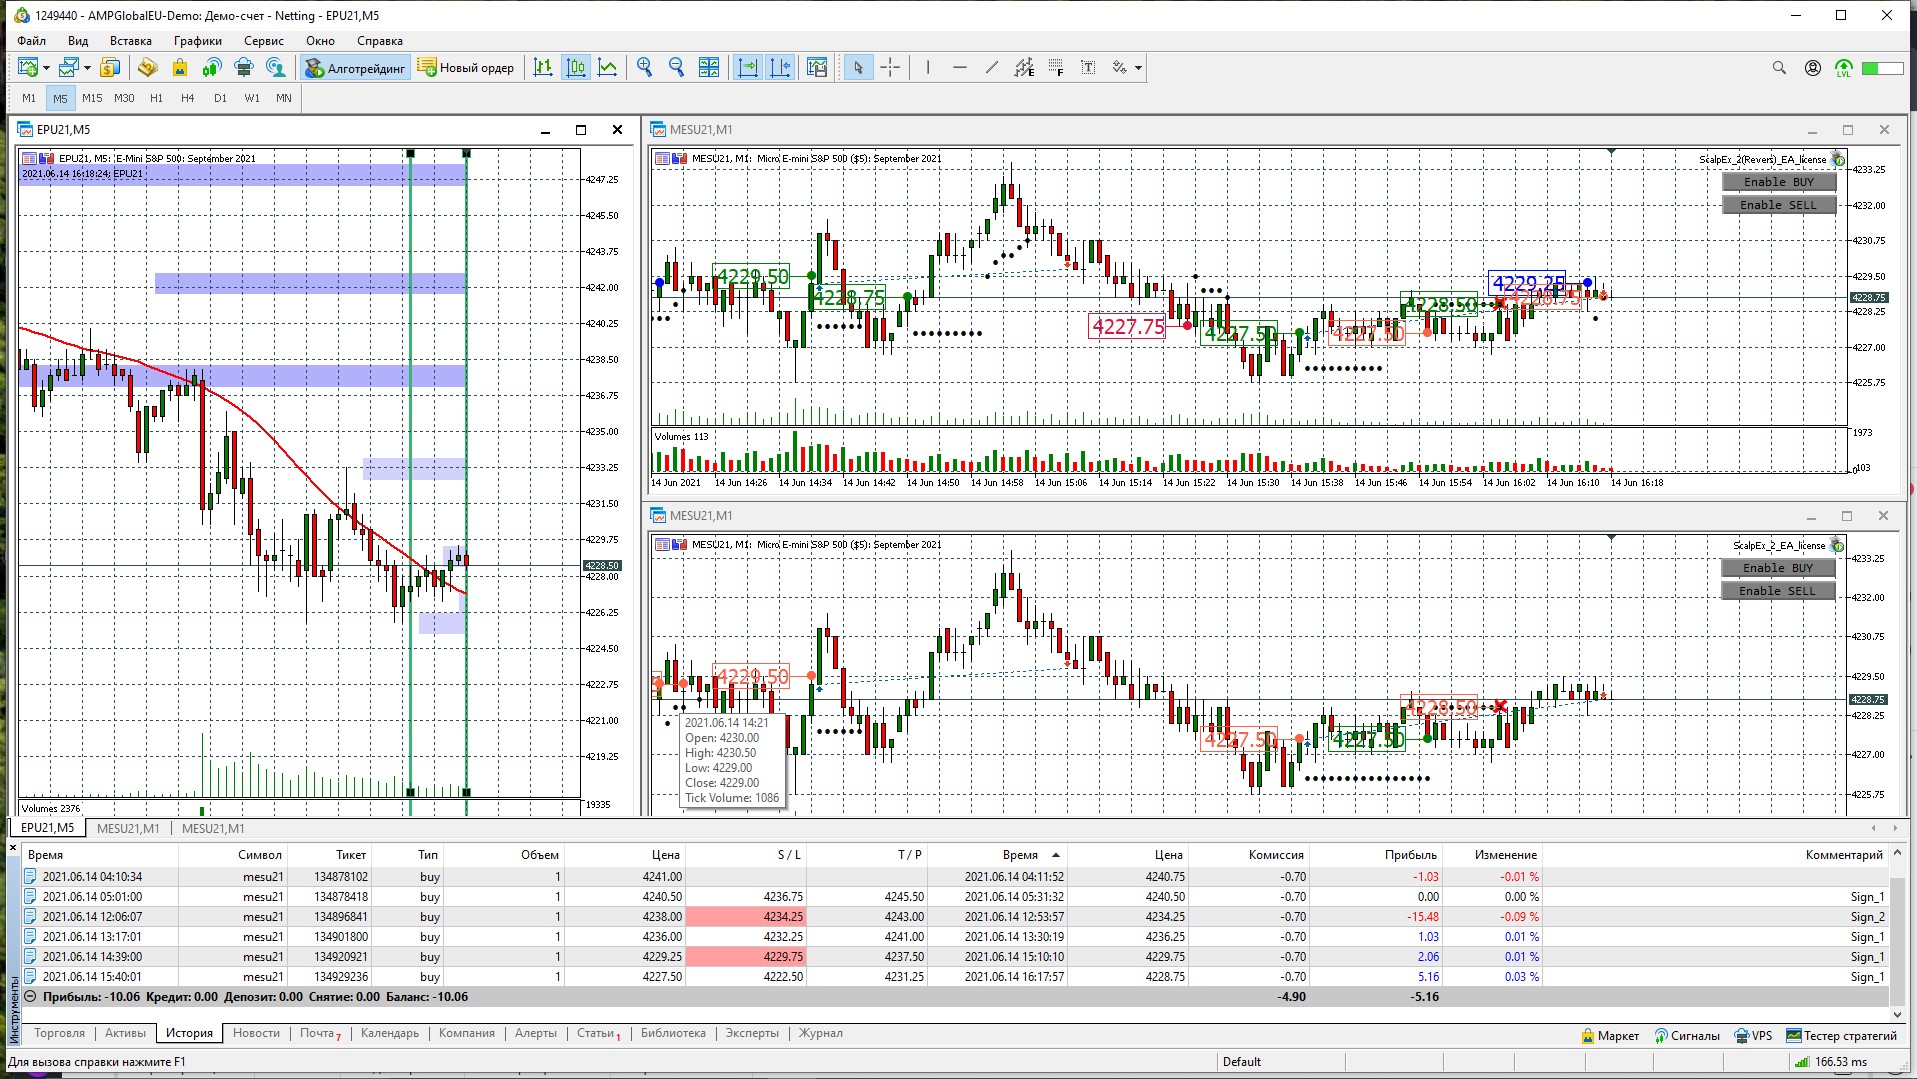Open the dropdown arrow beside new chart icon
This screenshot has width=1917, height=1079.
pyautogui.click(x=46, y=68)
